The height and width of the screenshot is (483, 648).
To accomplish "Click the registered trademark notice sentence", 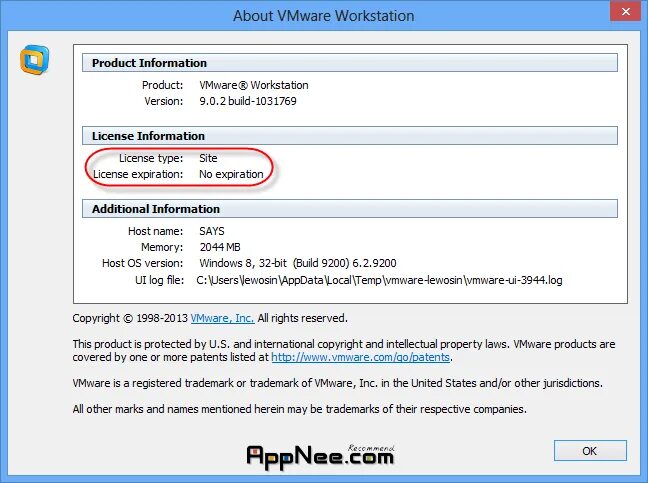I will click(x=338, y=383).
